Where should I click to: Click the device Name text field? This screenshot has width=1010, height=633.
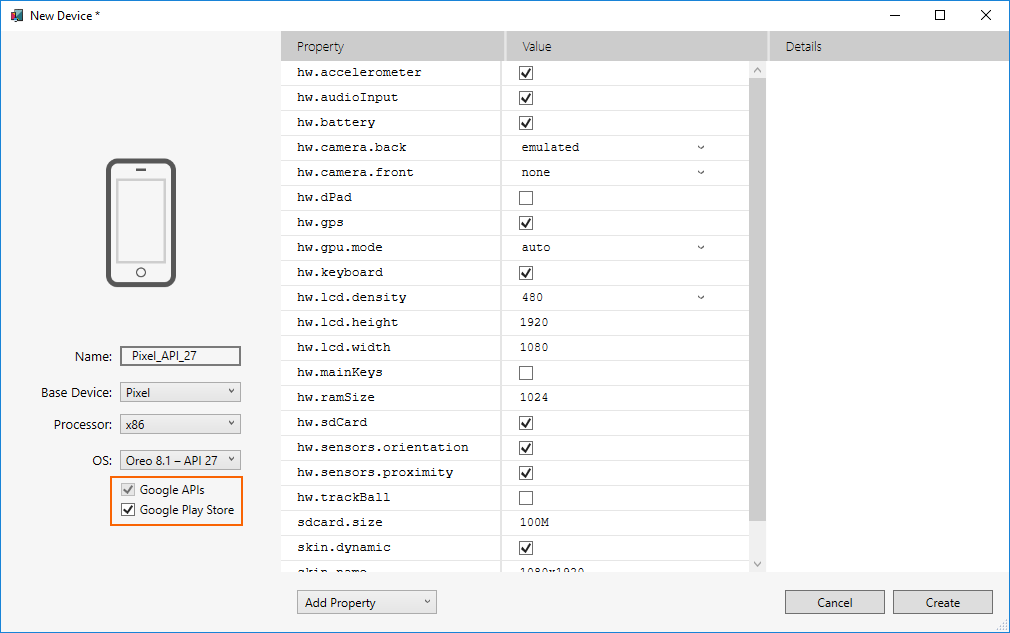[x=180, y=357]
